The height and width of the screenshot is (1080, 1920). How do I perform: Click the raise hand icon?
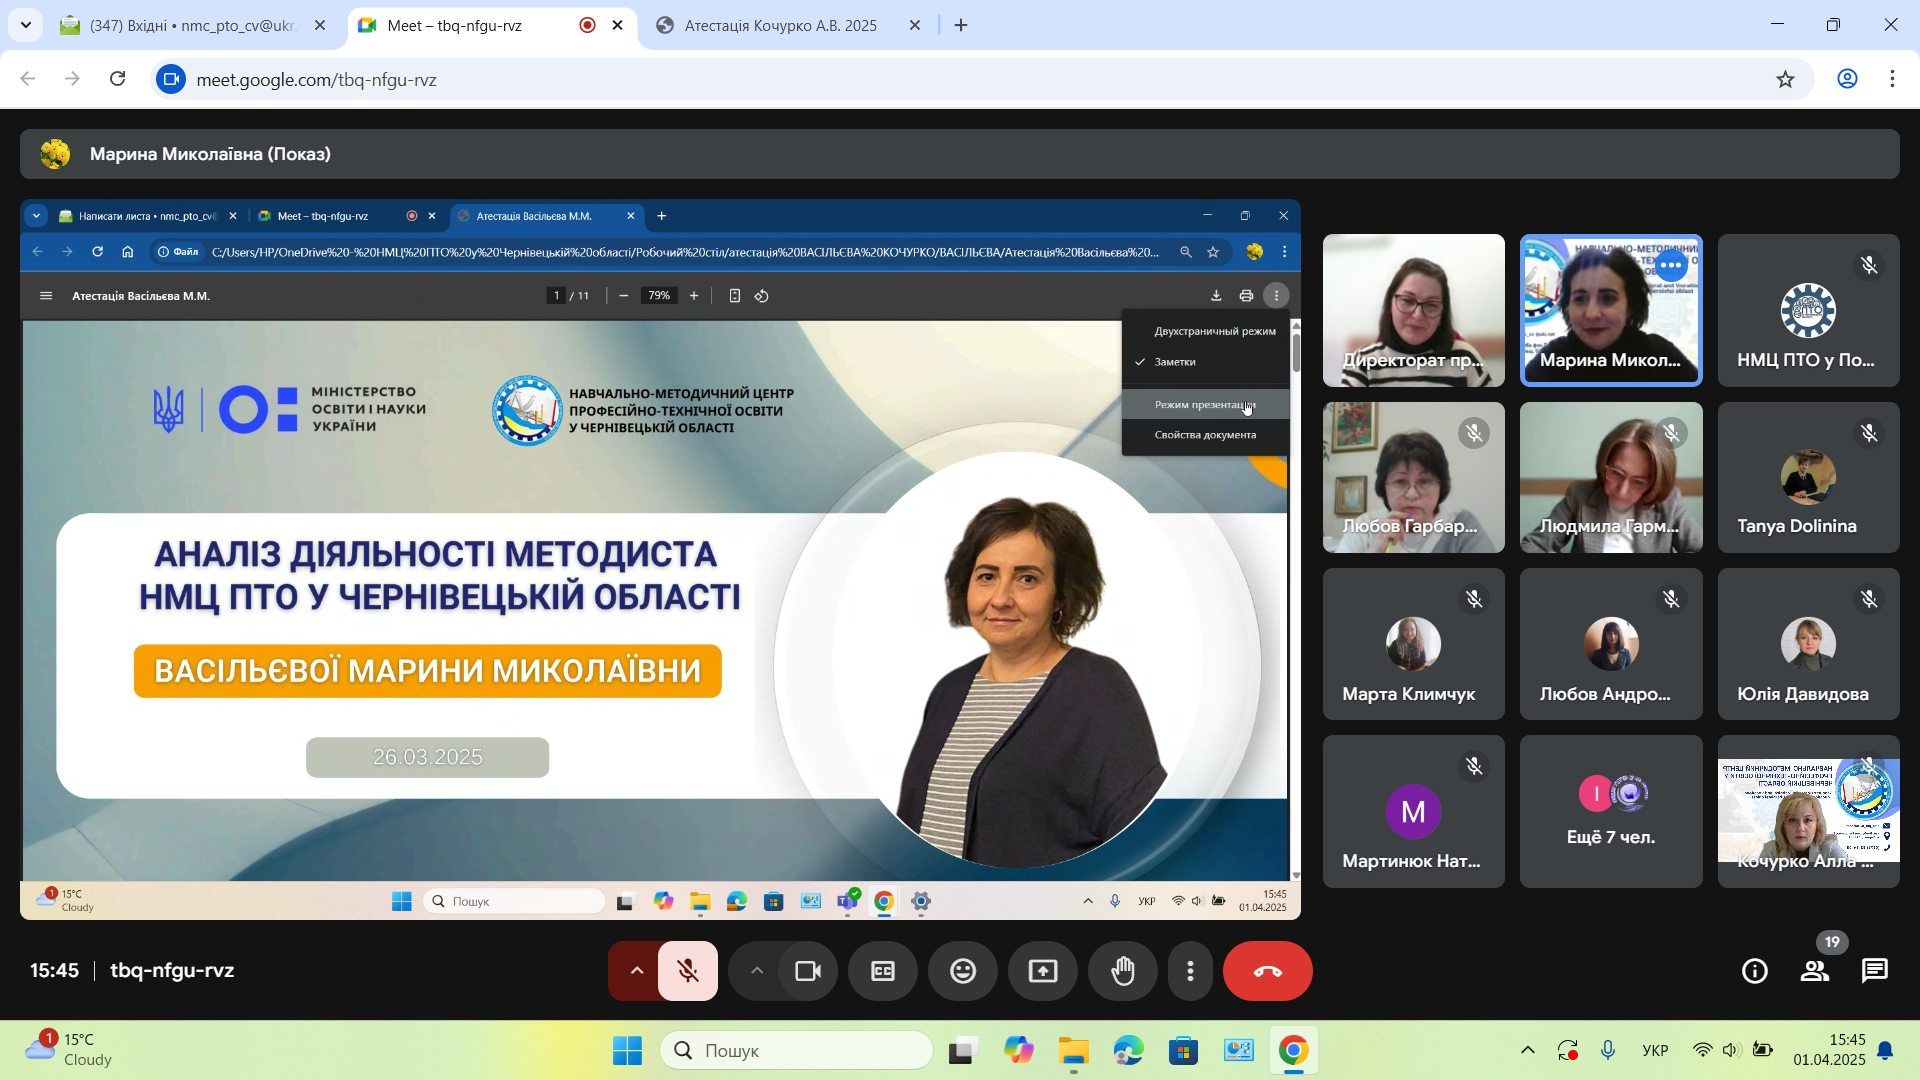[x=1123, y=971]
